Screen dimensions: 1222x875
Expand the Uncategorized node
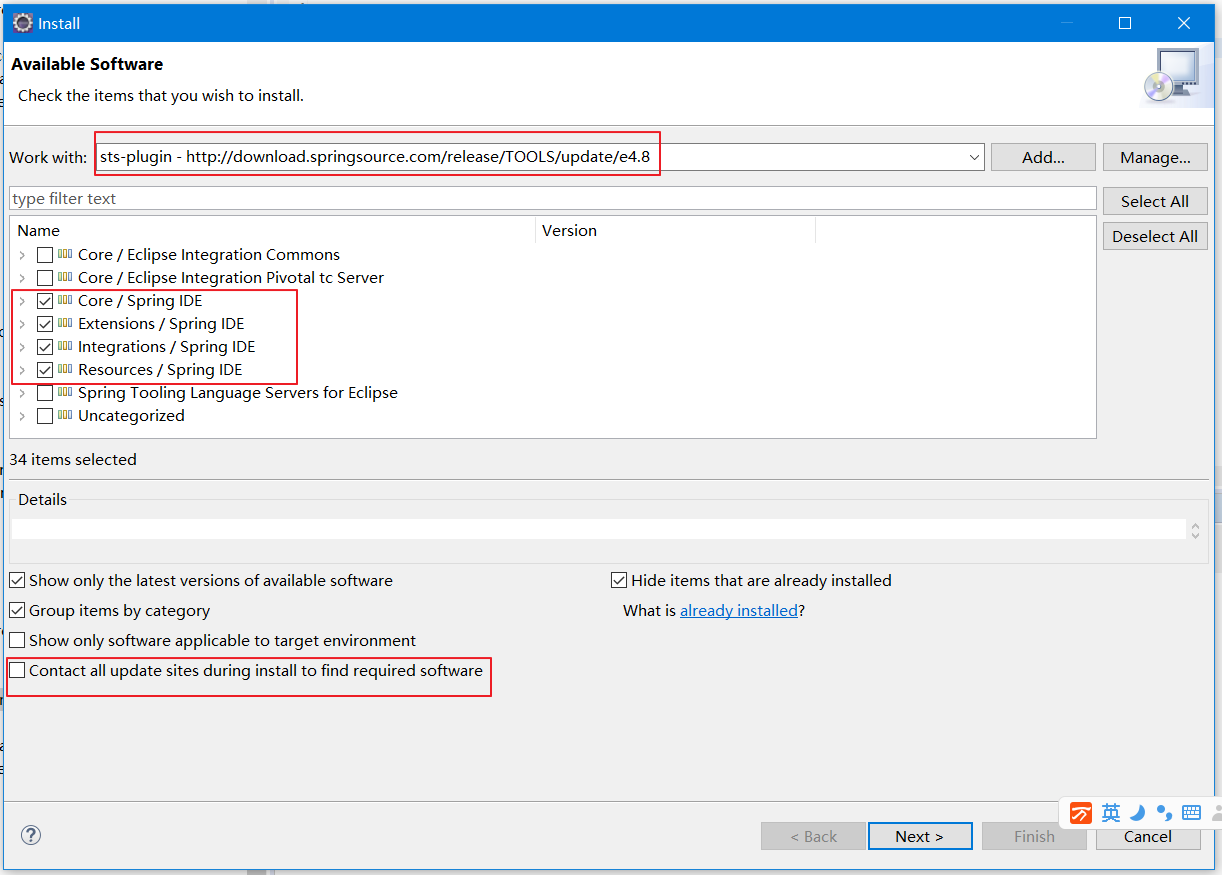pos(22,416)
